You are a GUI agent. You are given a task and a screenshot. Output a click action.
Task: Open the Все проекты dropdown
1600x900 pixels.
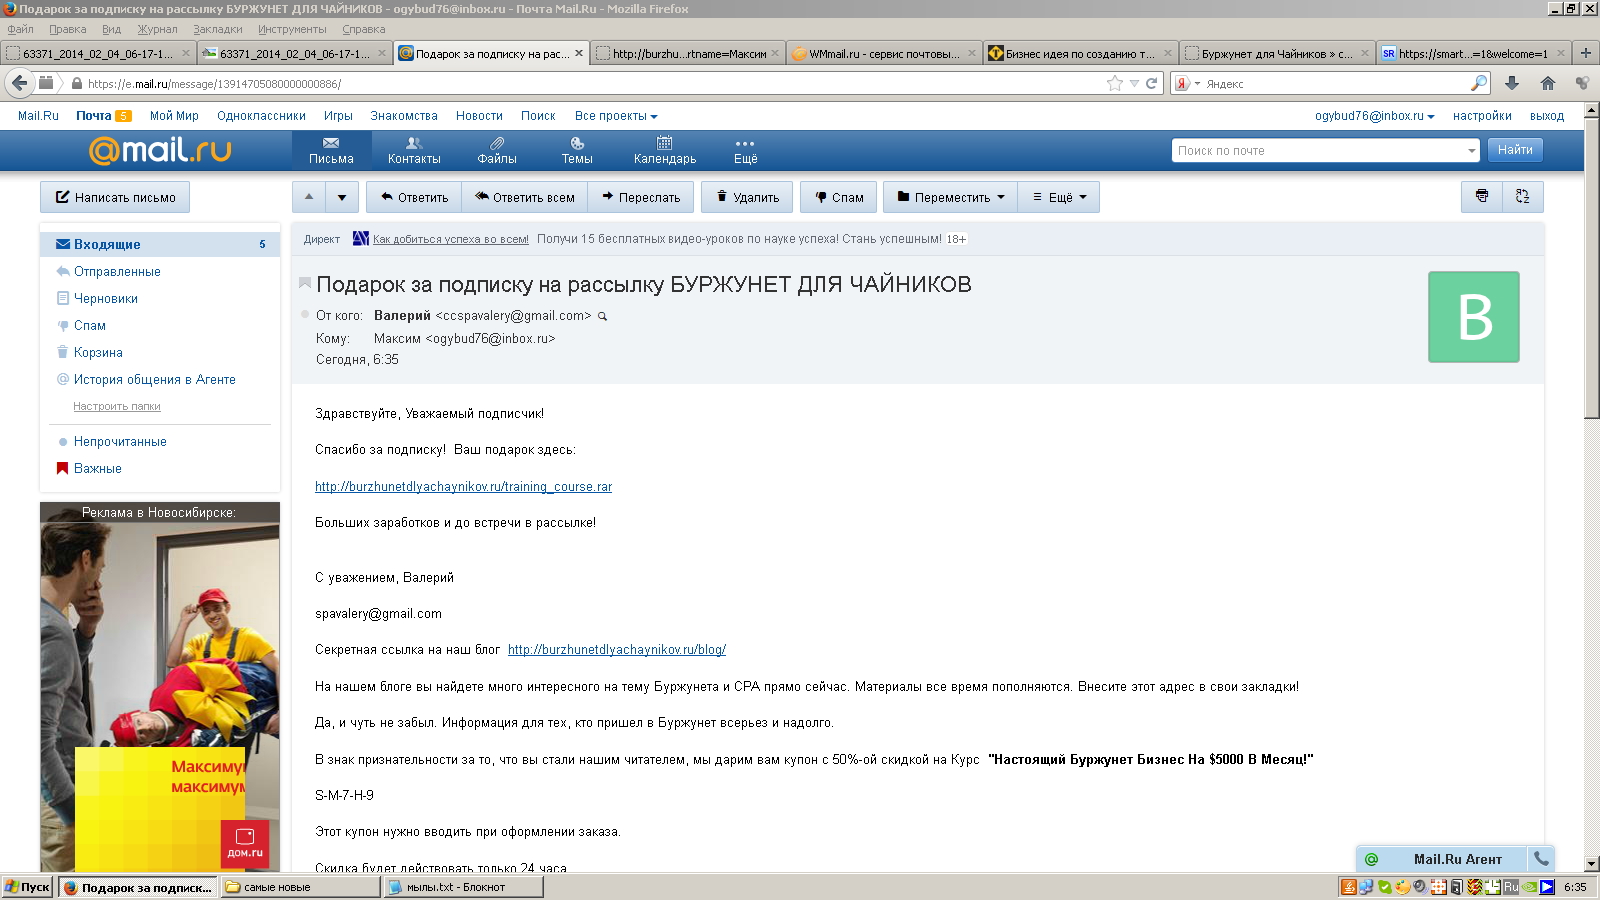[x=616, y=116]
